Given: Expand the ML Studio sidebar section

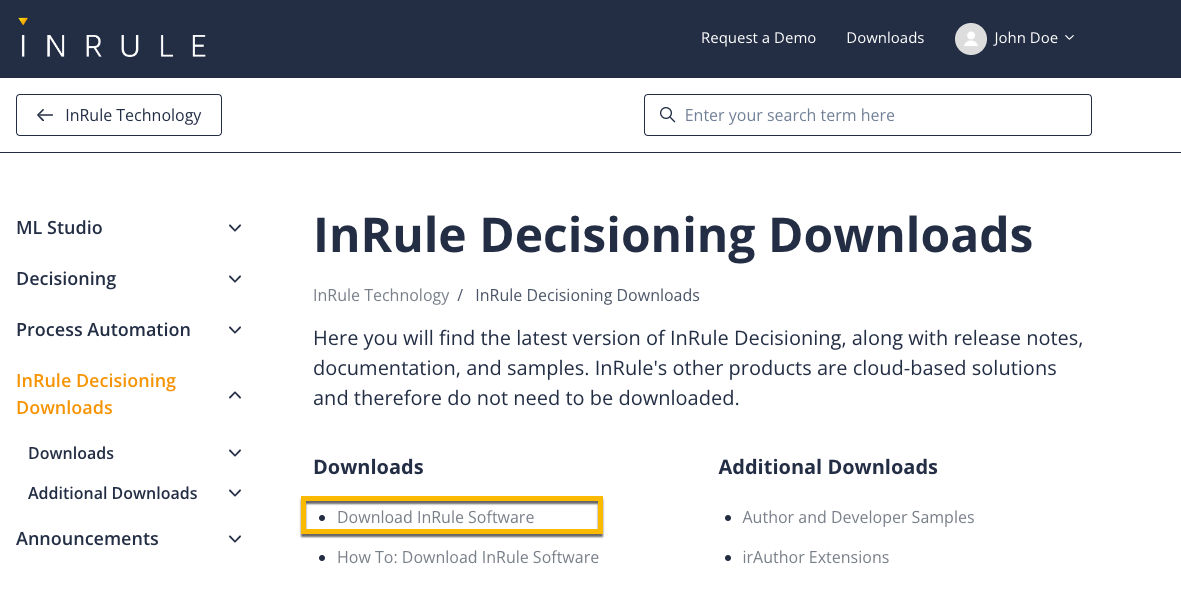Looking at the screenshot, I should pyautogui.click(x=234, y=227).
